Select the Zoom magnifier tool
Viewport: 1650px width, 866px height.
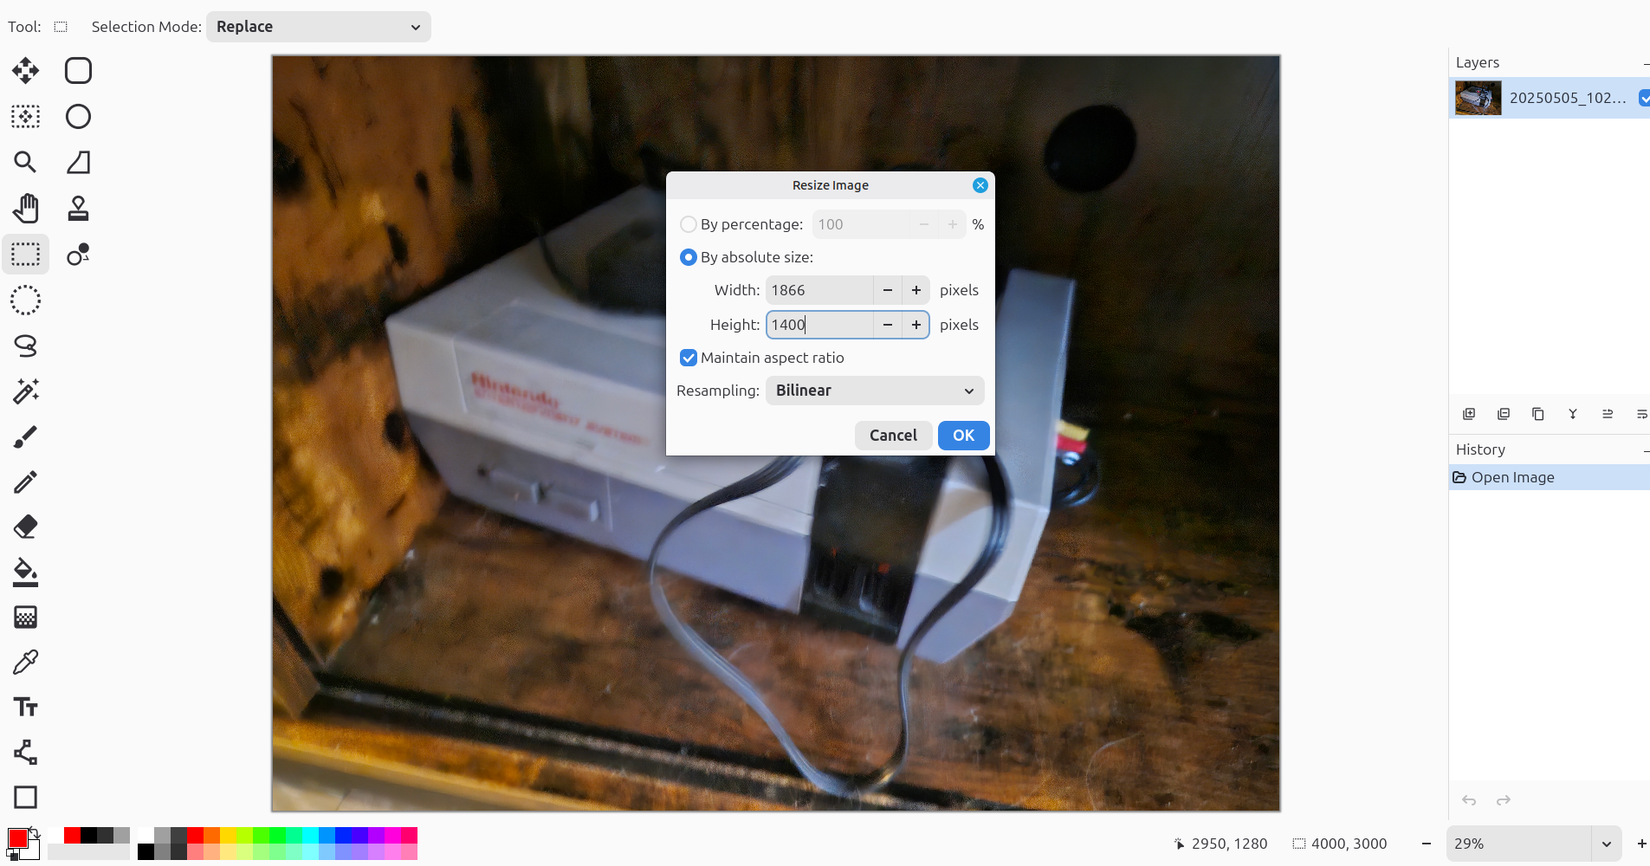click(x=25, y=162)
